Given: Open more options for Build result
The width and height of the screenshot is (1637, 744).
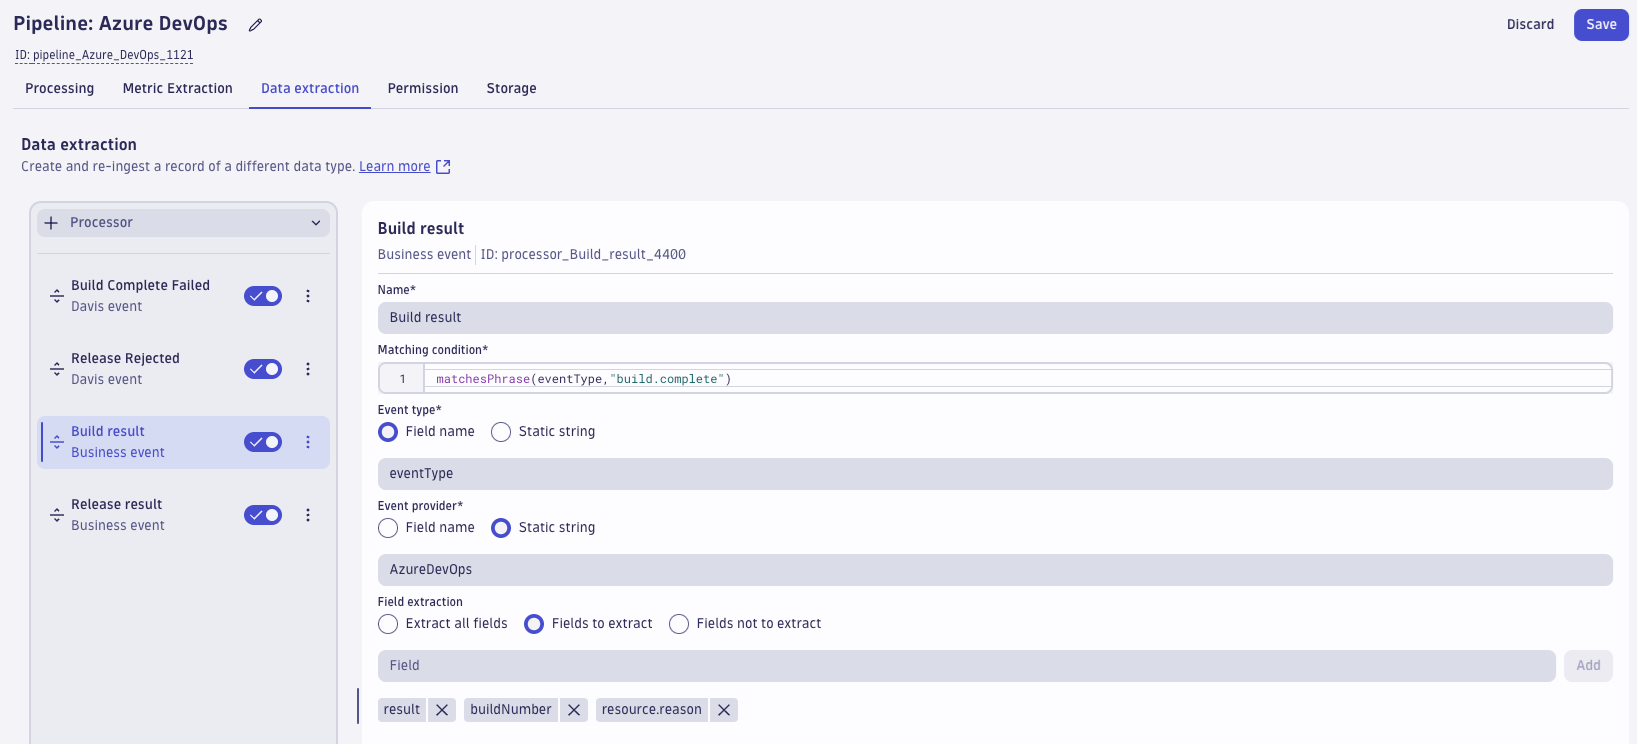Looking at the screenshot, I should (308, 442).
